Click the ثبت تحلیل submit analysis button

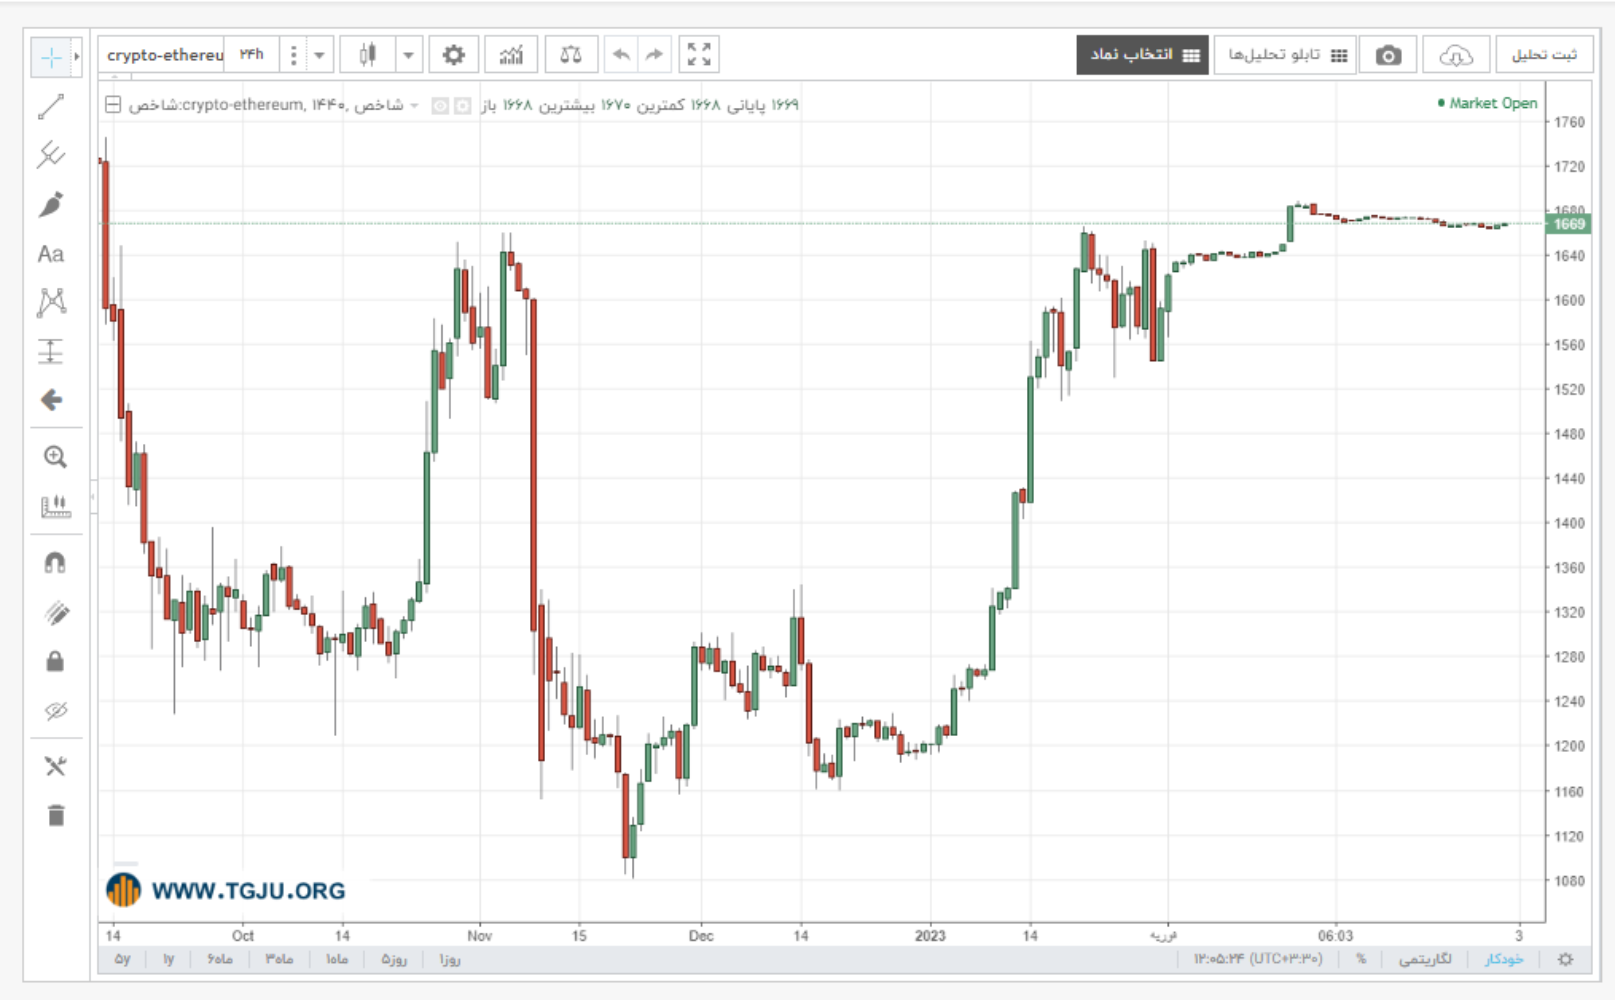click(x=1544, y=55)
